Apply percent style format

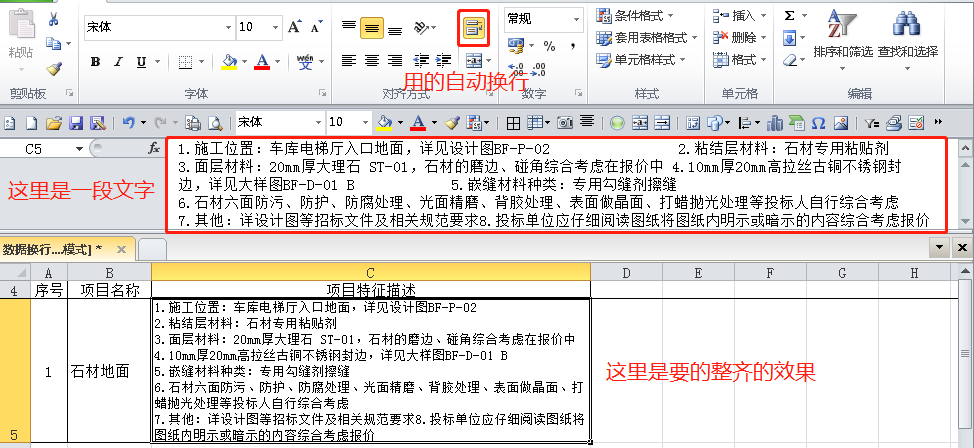click(x=550, y=45)
